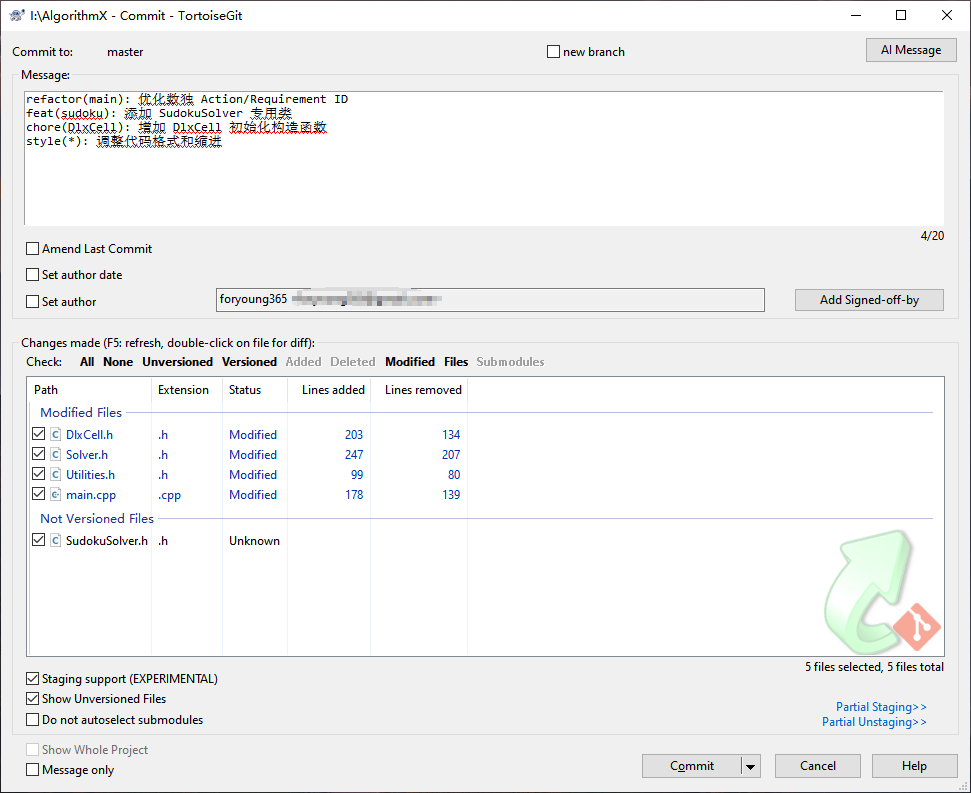
Task: Uncheck the unversioned SudokuSolver.h file
Action: point(38,540)
